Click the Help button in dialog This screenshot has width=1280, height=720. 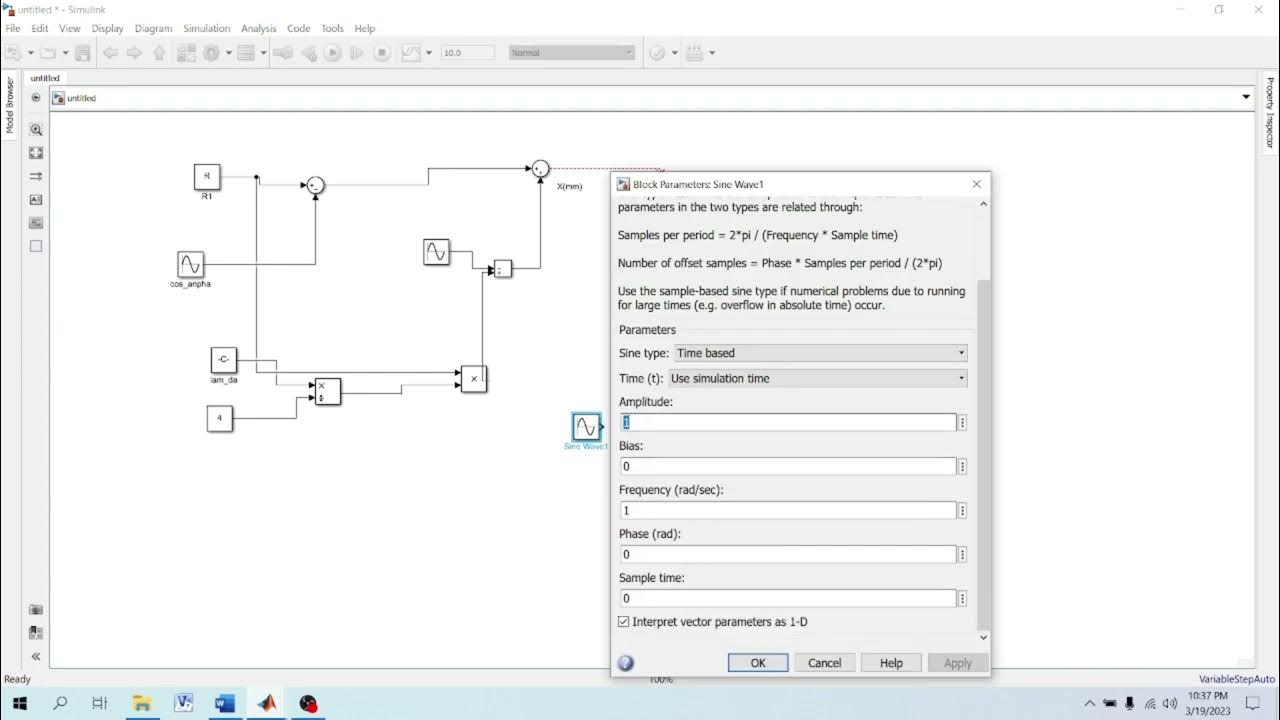pos(891,663)
